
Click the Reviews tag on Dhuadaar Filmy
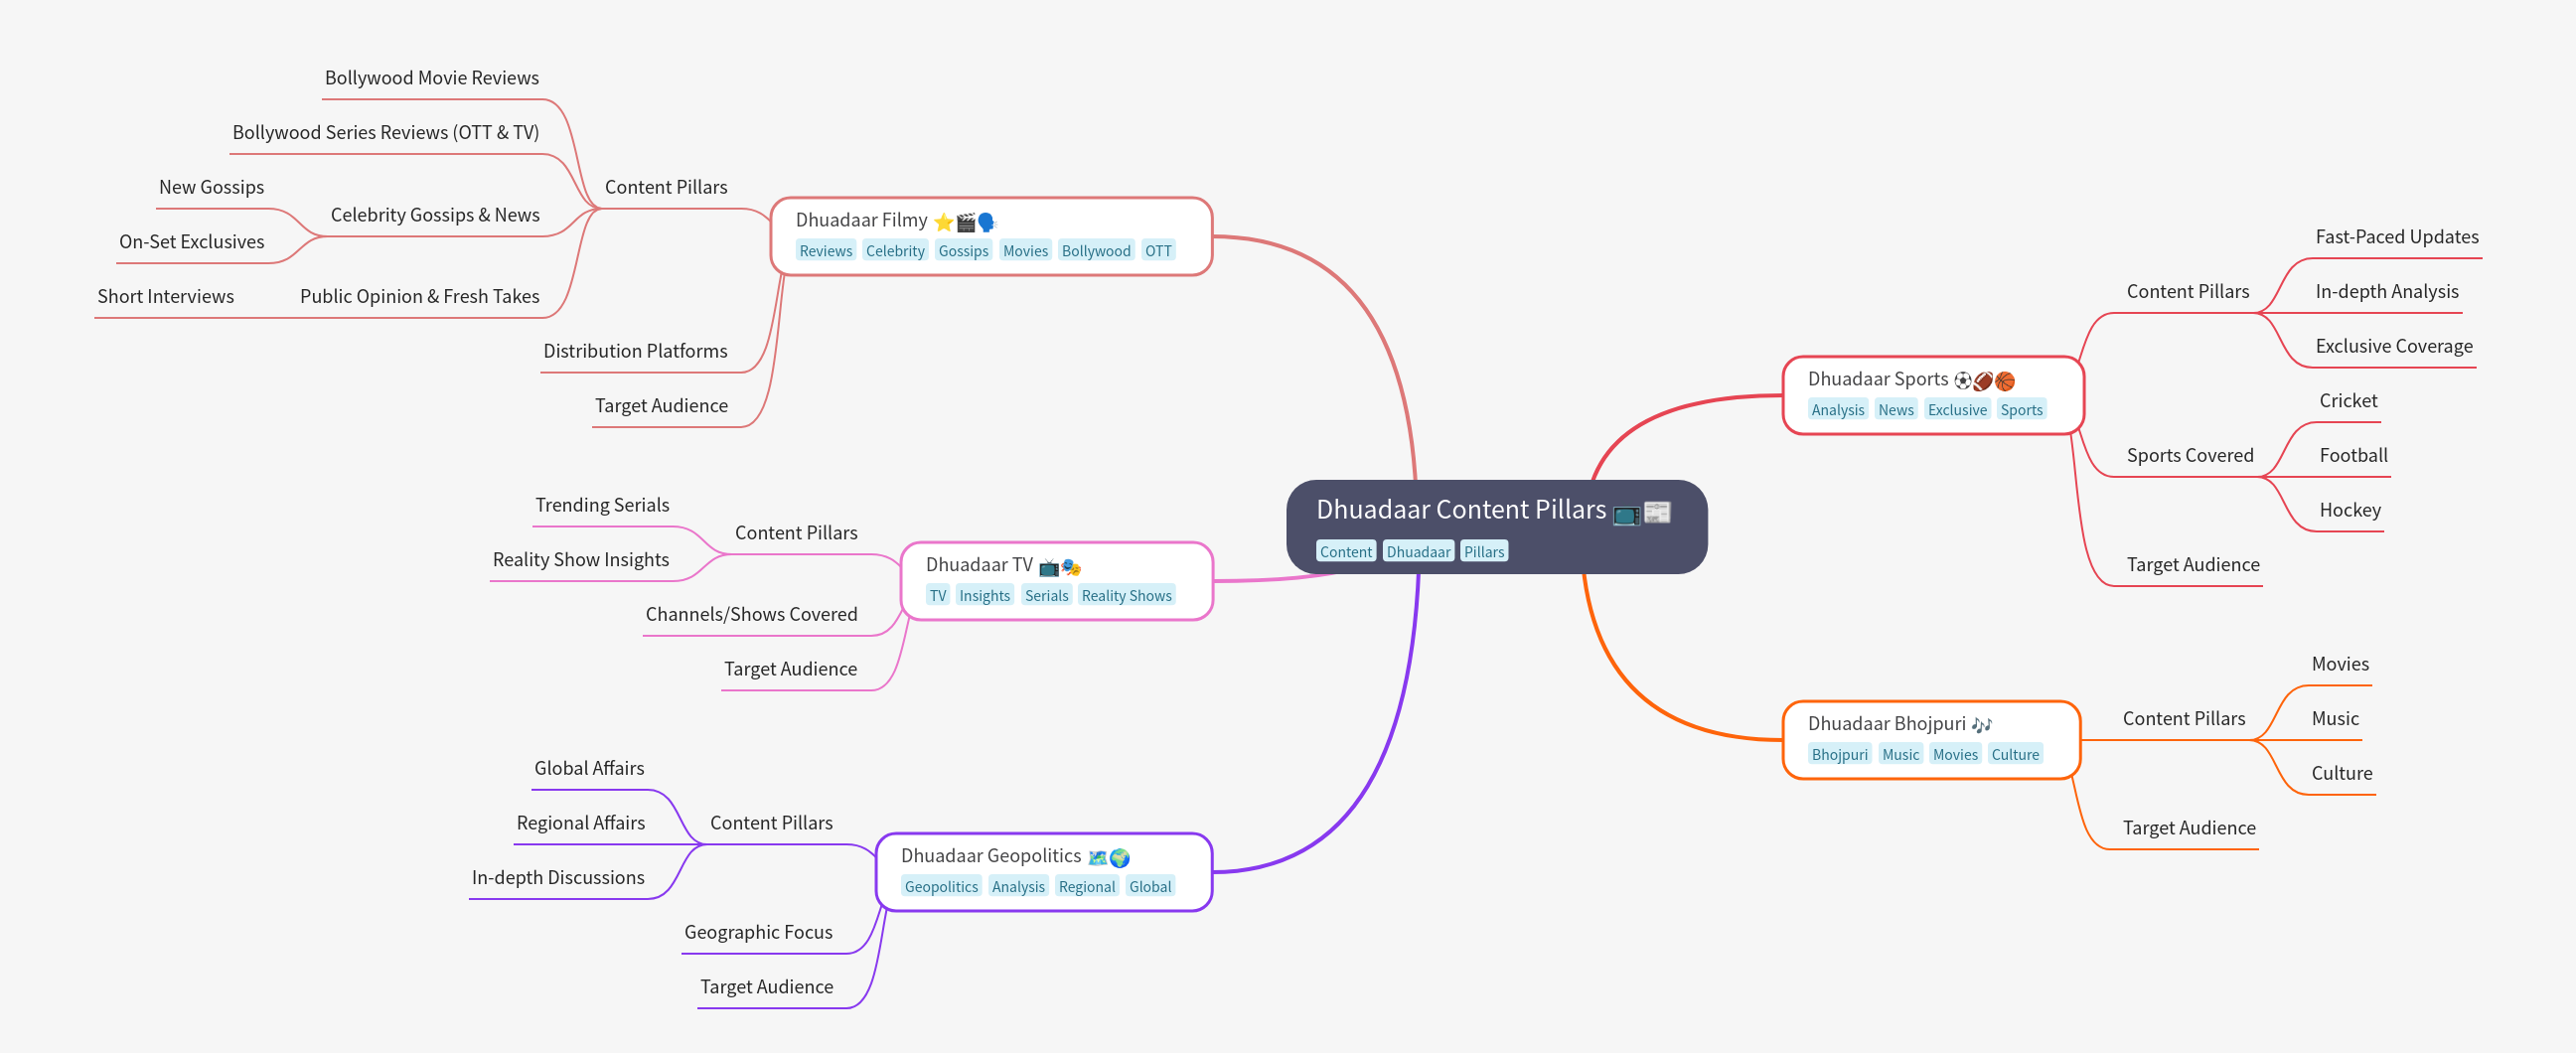825,251
